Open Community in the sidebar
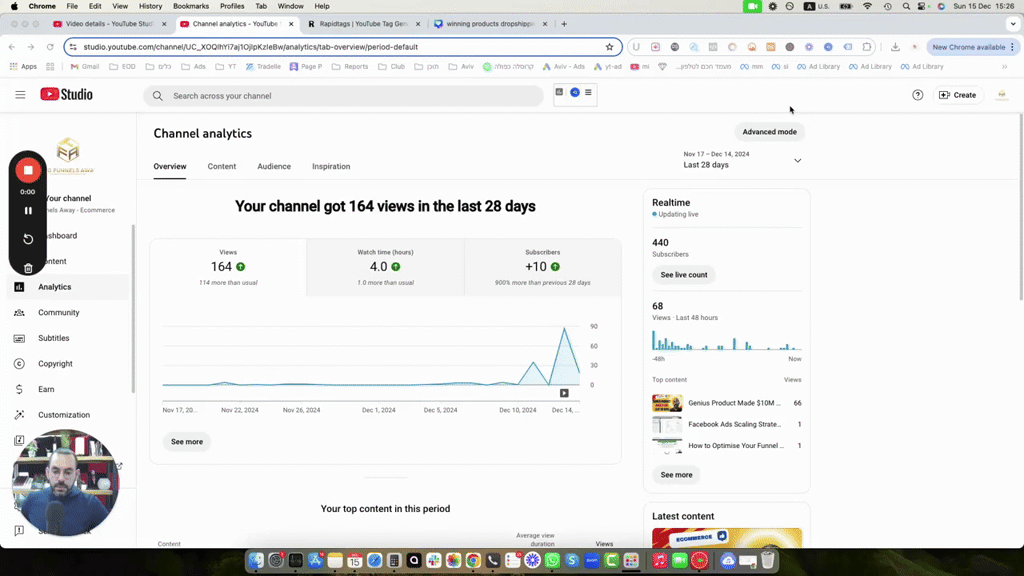The height and width of the screenshot is (576, 1024). 69,313
